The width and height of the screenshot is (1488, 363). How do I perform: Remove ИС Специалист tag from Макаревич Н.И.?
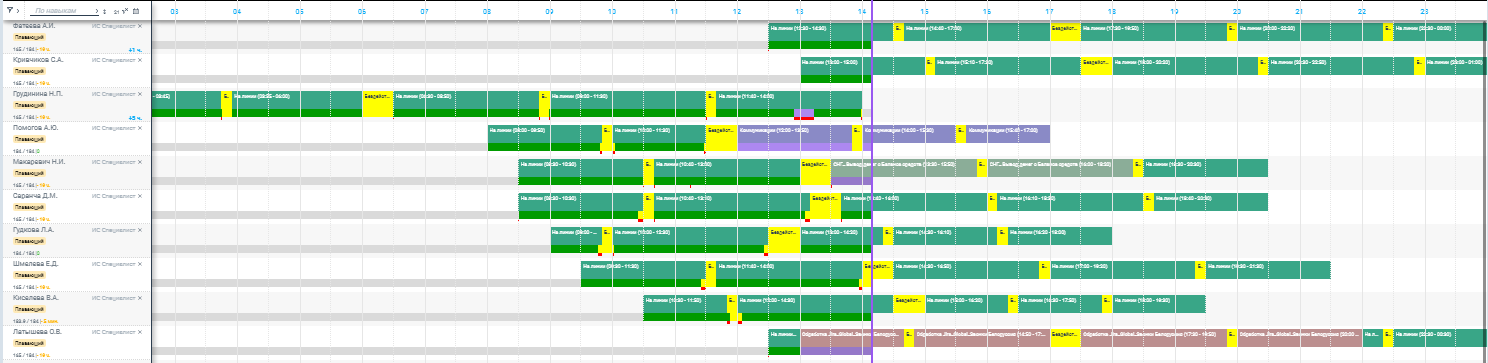tap(140, 162)
